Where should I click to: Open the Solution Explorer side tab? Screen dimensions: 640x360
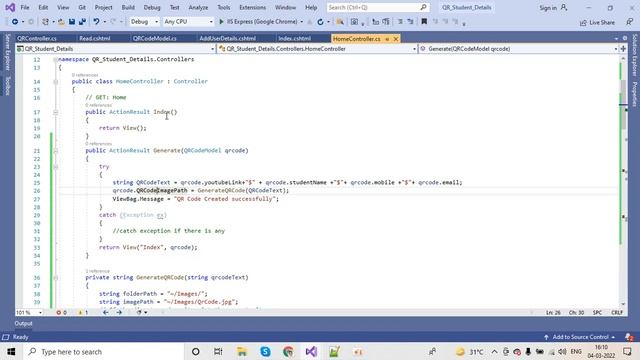(x=634, y=55)
